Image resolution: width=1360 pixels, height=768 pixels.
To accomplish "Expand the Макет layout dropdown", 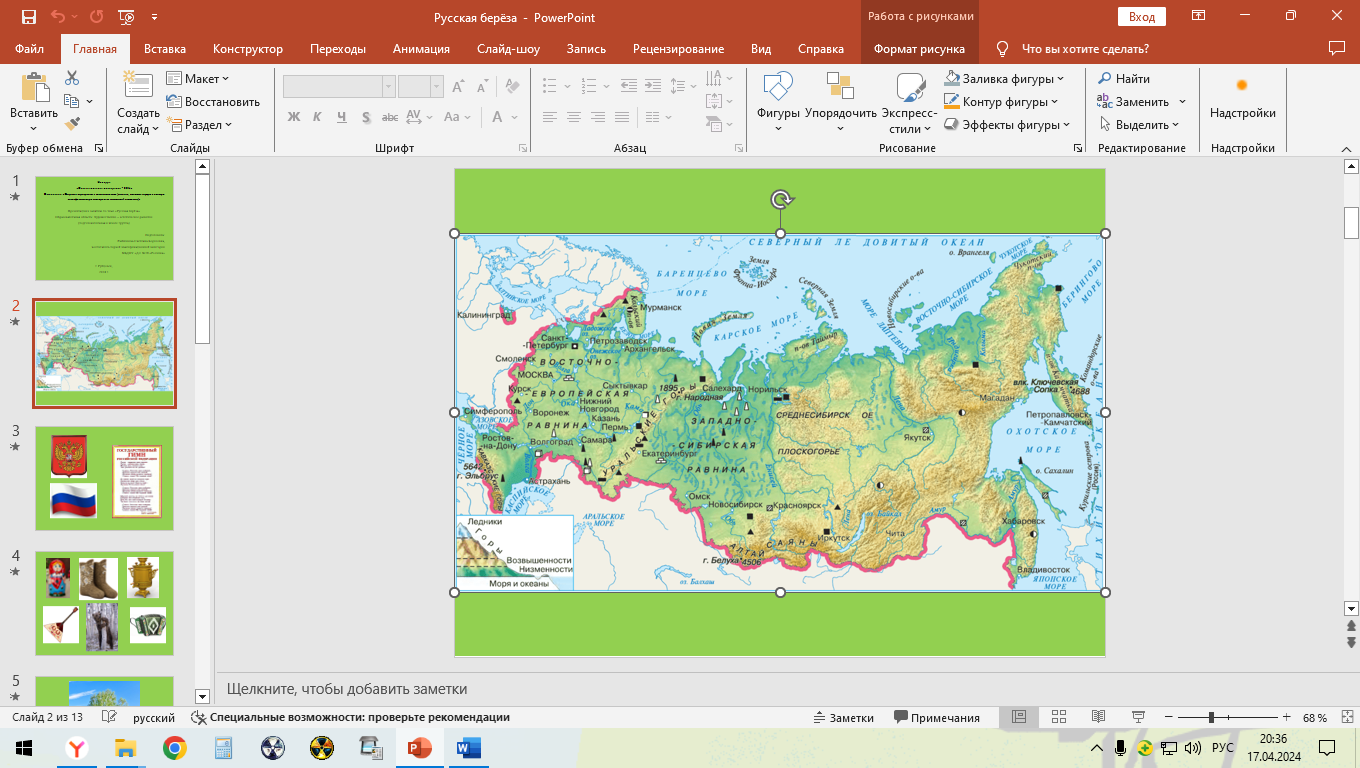I will (x=198, y=79).
